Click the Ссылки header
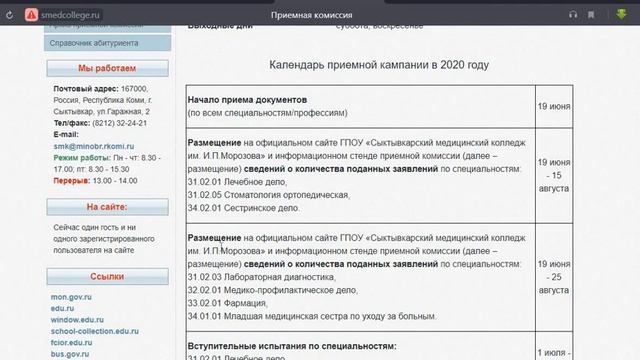Viewport: 640px width, 360px height. pyautogui.click(x=107, y=276)
